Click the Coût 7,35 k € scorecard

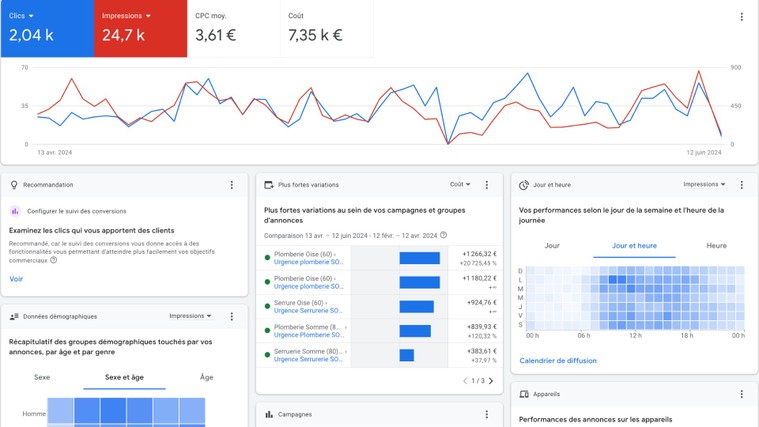coord(327,29)
